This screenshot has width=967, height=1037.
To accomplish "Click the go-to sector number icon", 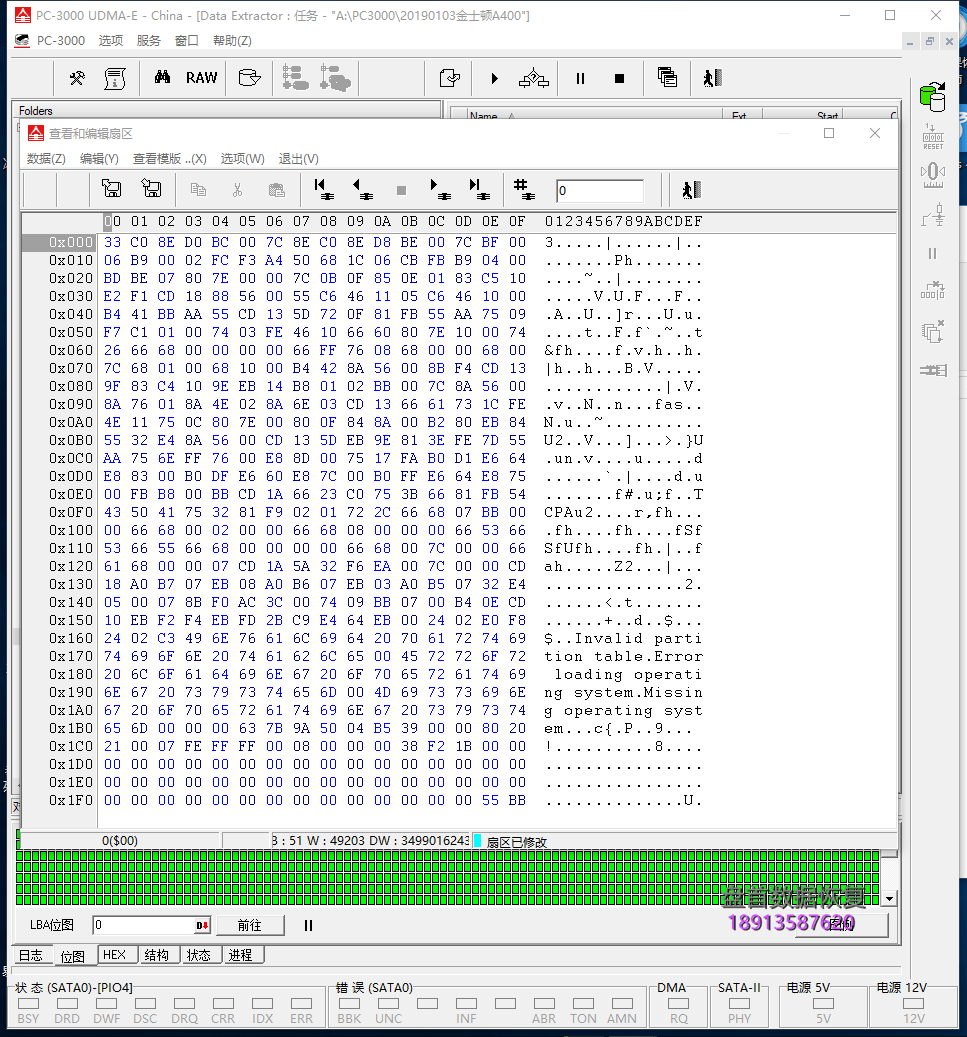I will 524,189.
